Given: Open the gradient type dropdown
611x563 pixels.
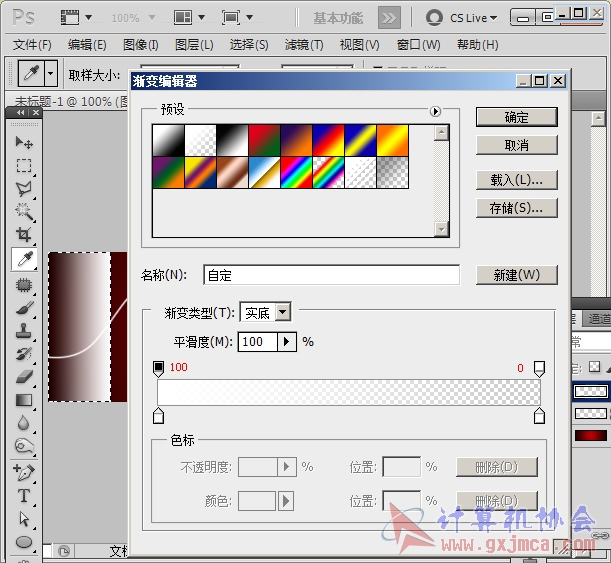Looking at the screenshot, I should (x=283, y=312).
